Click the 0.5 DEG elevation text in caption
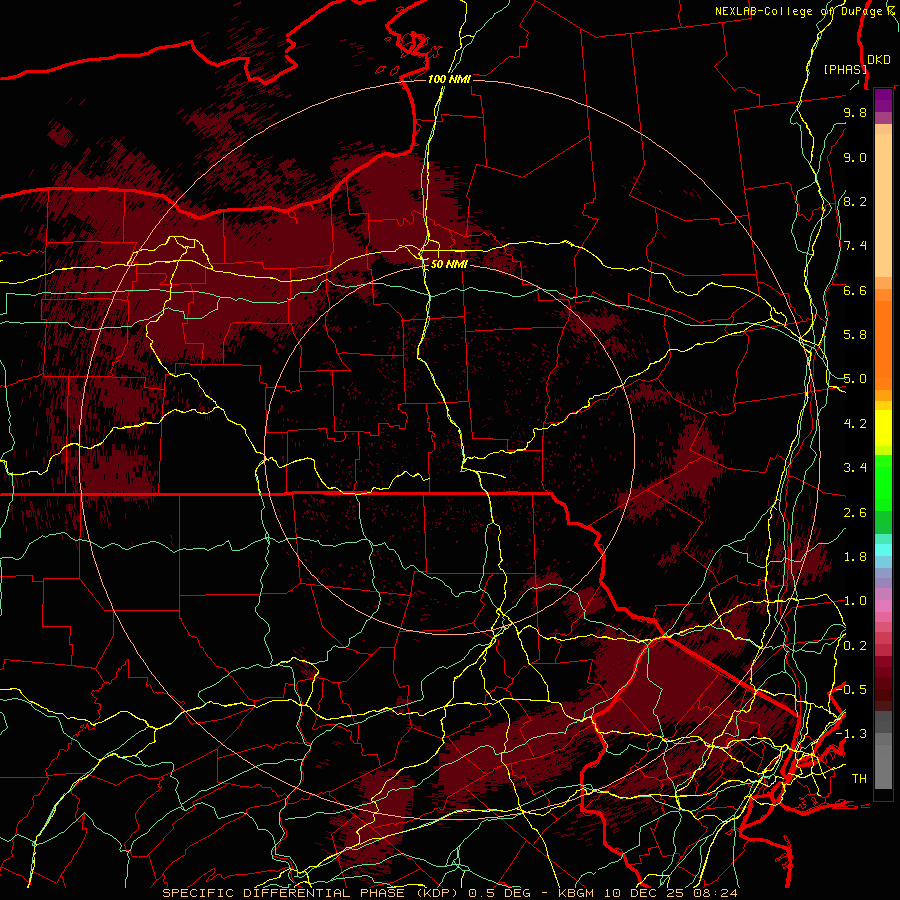 (x=501, y=893)
